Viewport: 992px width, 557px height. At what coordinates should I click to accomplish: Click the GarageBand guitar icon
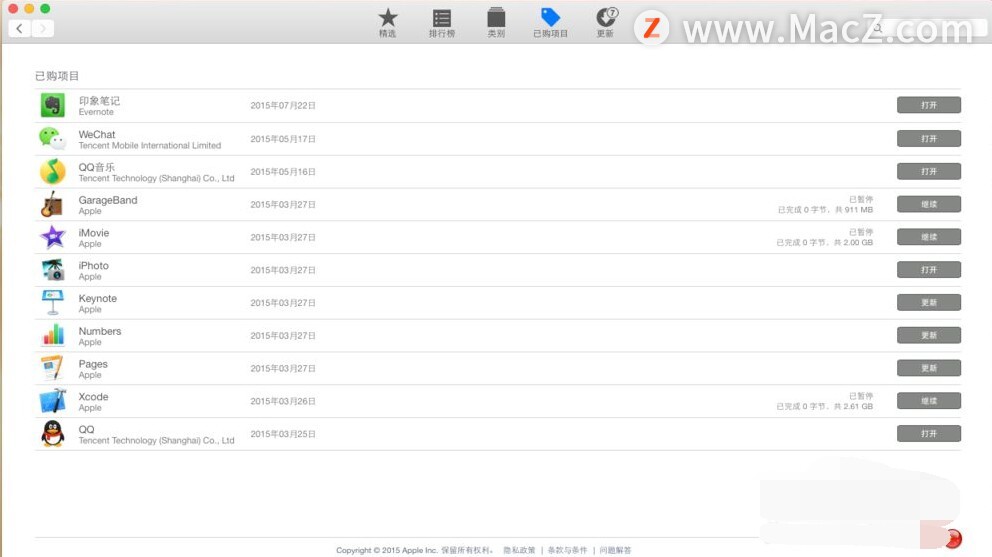[x=53, y=204]
